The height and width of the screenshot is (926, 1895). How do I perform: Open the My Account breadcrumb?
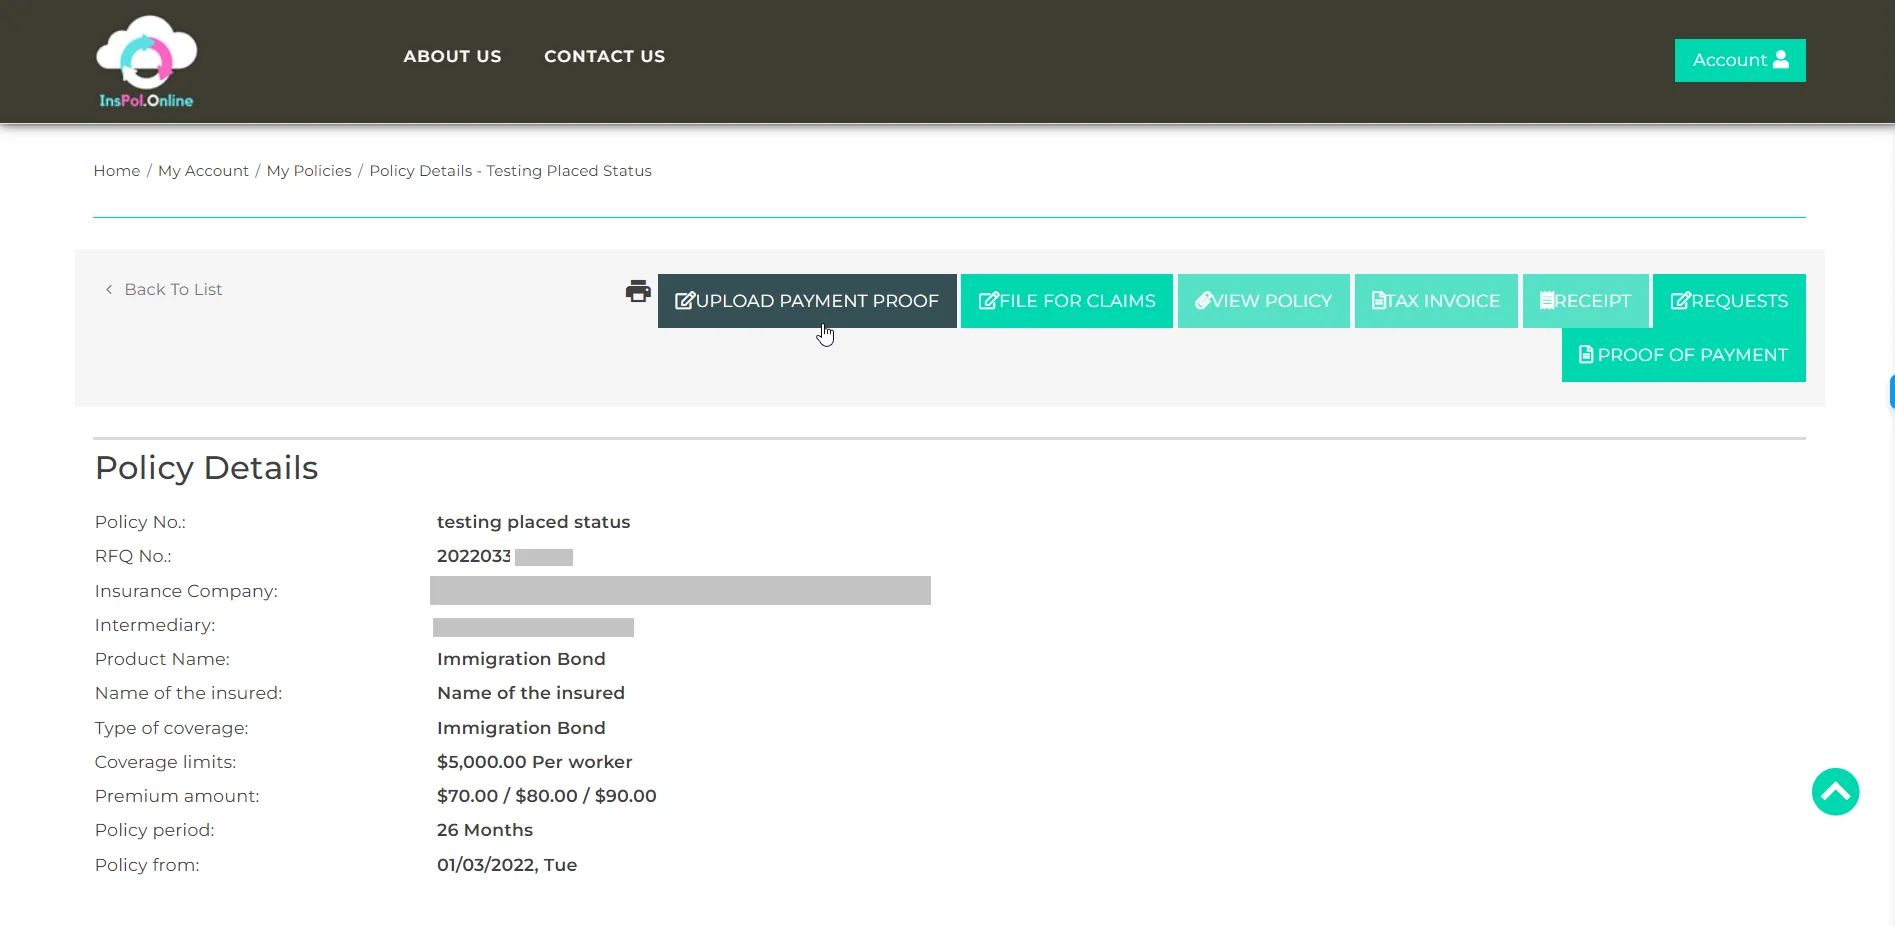203,171
